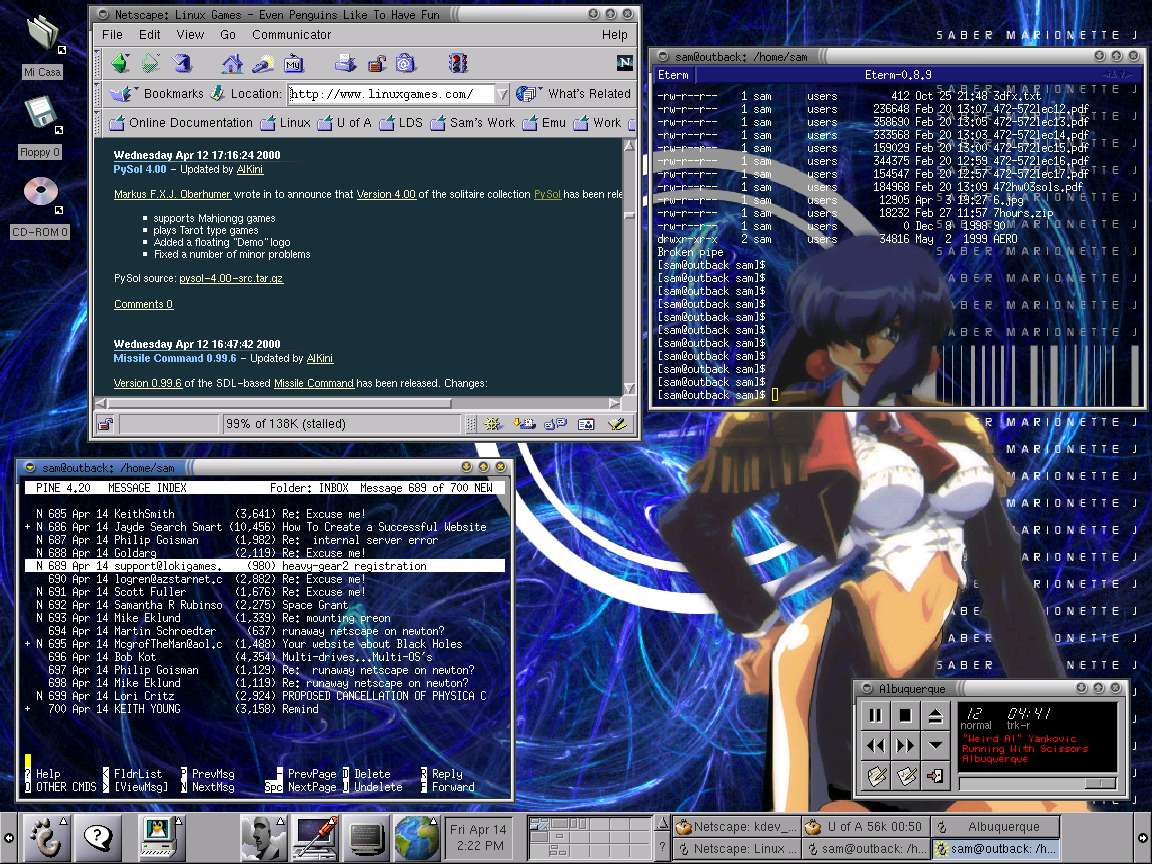Viewport: 1152px width, 864px height.
Task: Click the pysol-4.00-src.tar.gz download link
Action: (231, 278)
